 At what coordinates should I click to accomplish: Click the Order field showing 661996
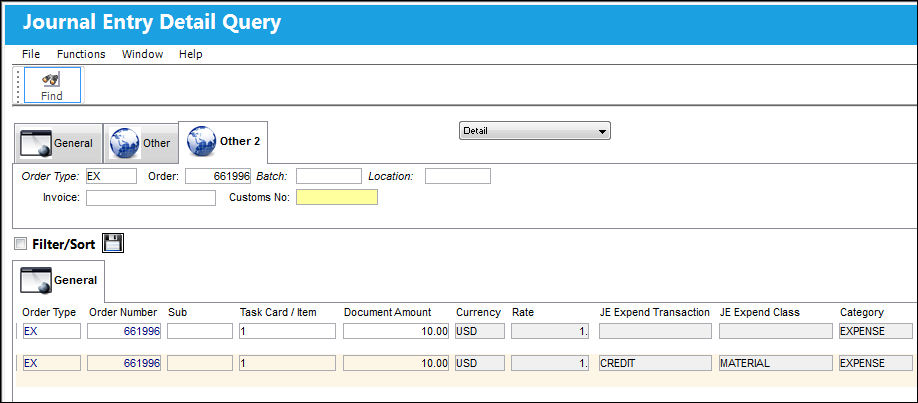click(x=218, y=176)
